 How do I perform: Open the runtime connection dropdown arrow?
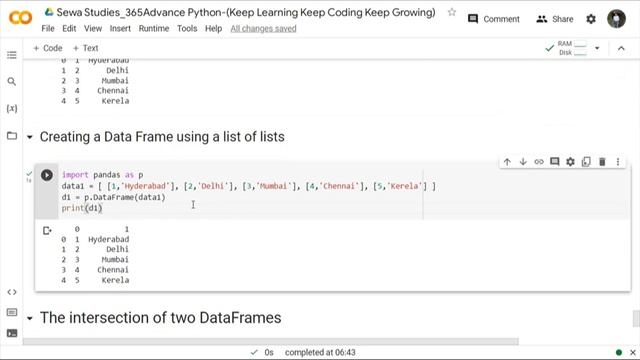(x=597, y=48)
